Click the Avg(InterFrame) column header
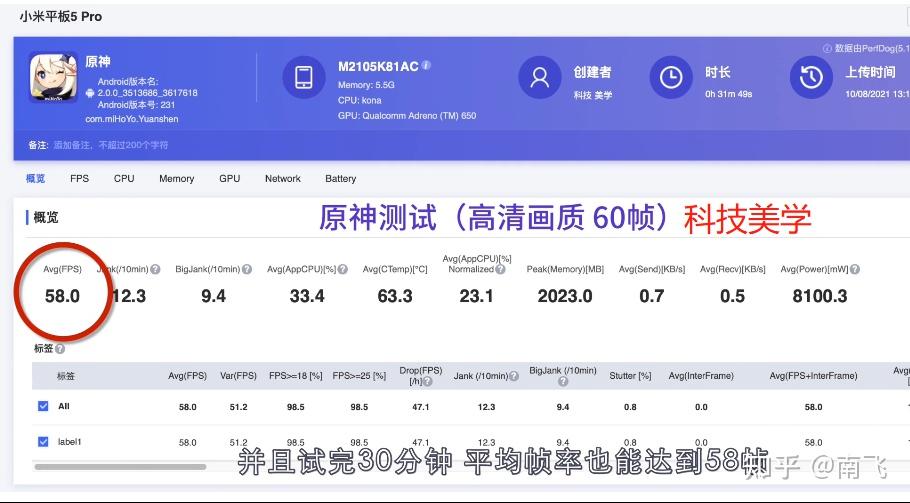Image resolution: width=910 pixels, height=503 pixels. pyautogui.click(x=701, y=376)
